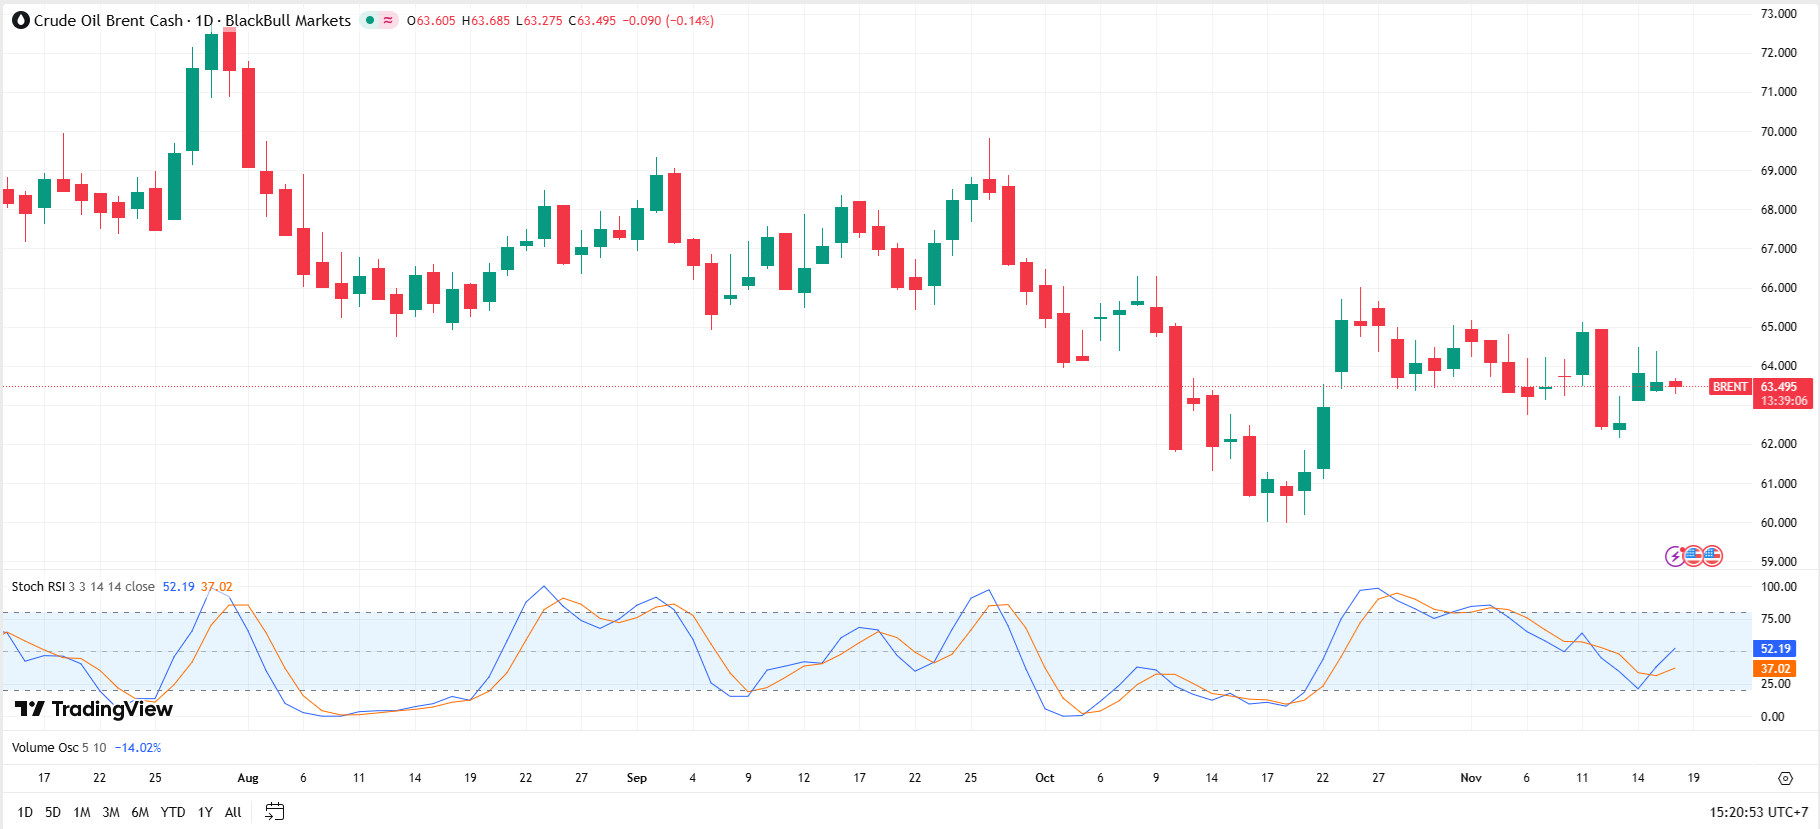Click the TradingView logo
Image resolution: width=1820 pixels, height=829 pixels.
point(94,709)
